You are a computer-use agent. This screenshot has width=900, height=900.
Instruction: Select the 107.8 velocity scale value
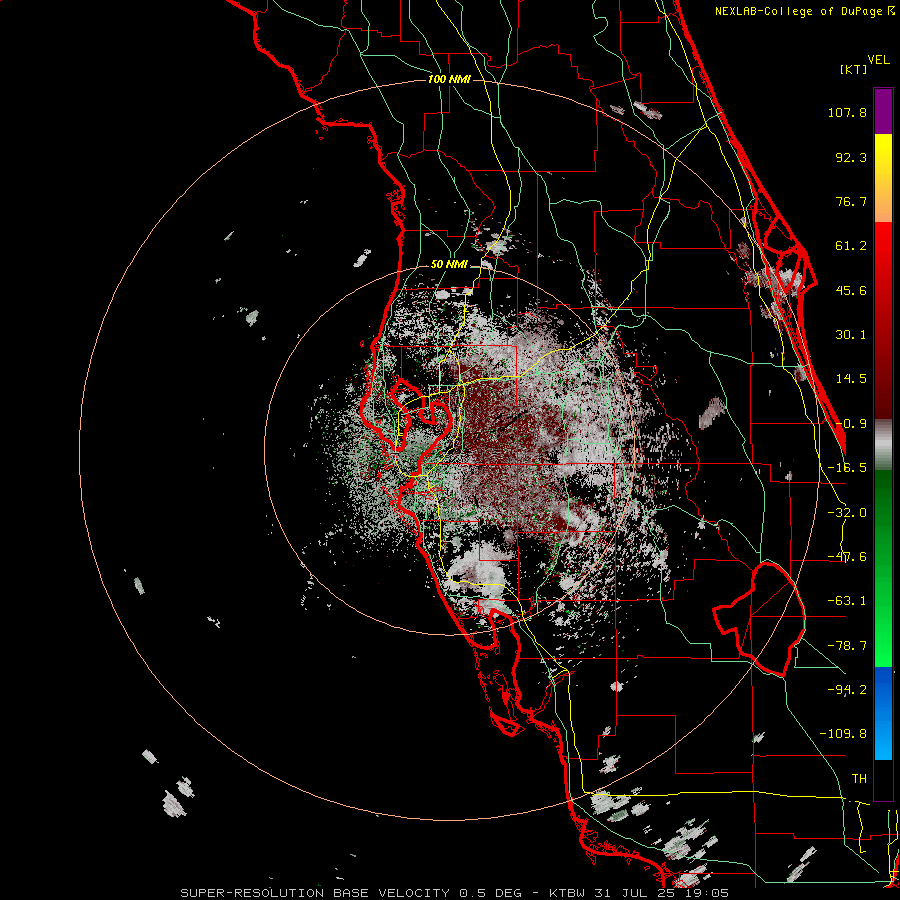click(847, 112)
